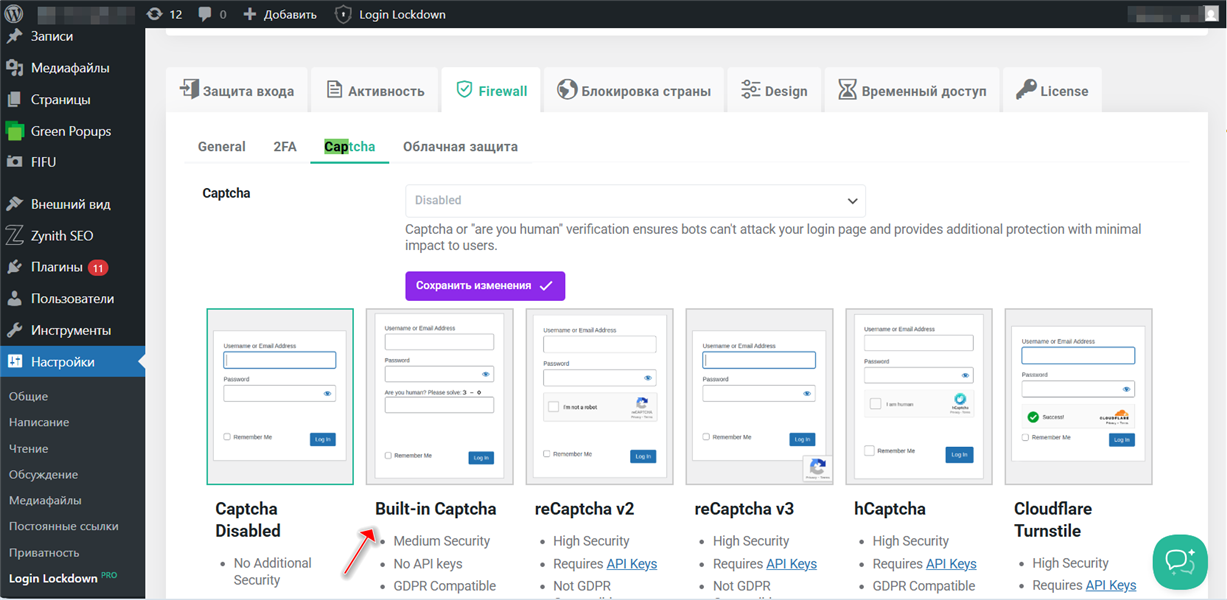Open the Captcha provider dropdown showing Disabled
The image size is (1227, 600).
click(x=635, y=200)
